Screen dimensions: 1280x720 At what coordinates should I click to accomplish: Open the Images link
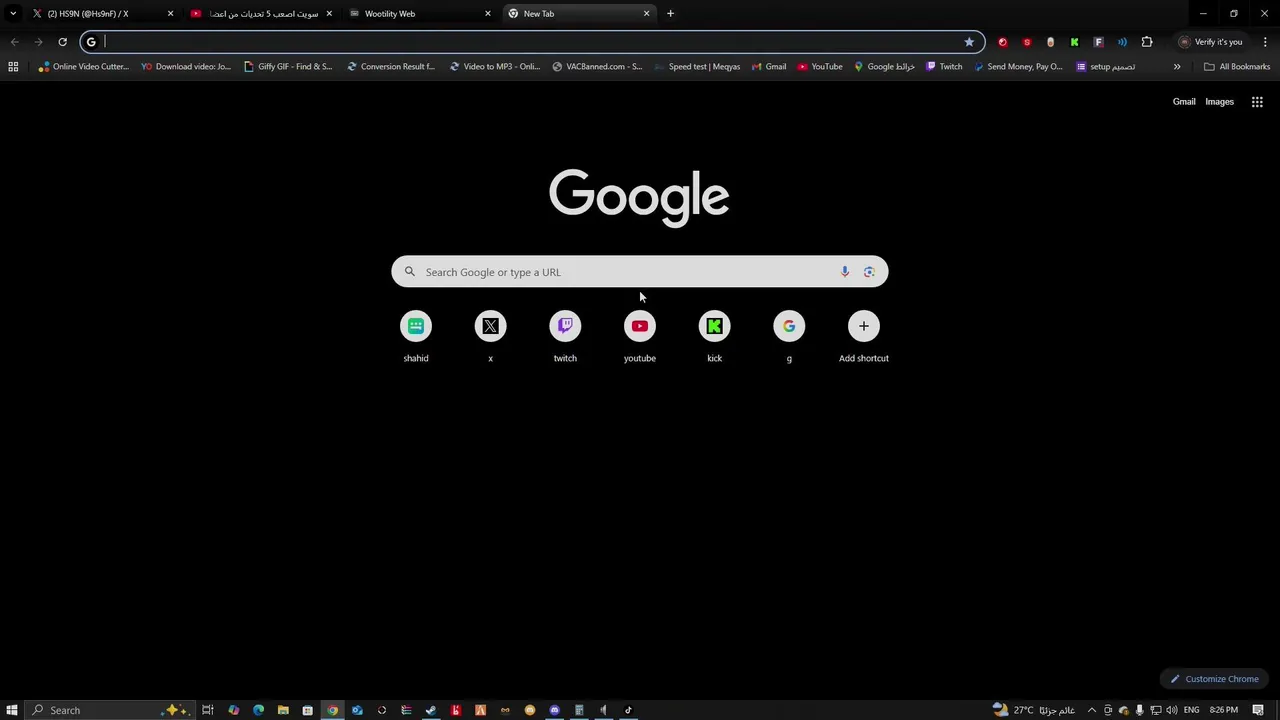tap(1219, 102)
